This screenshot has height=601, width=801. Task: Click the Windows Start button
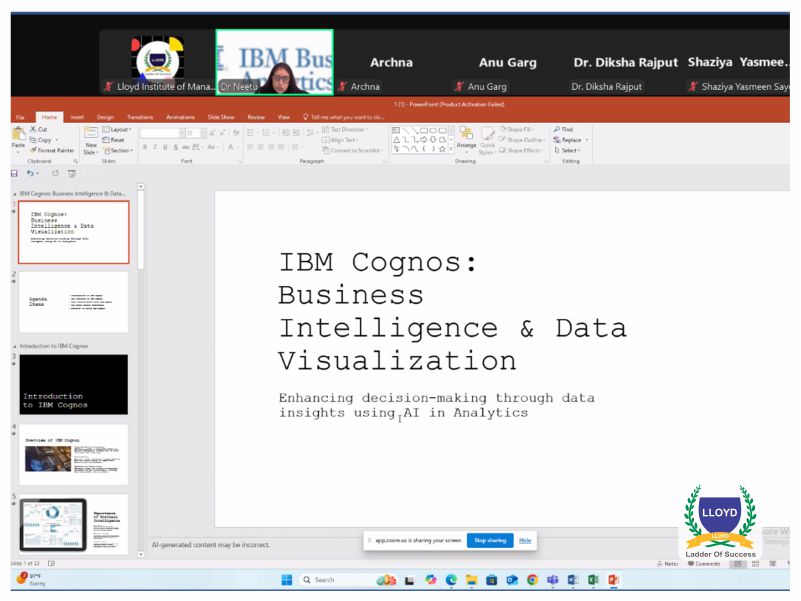(287, 580)
